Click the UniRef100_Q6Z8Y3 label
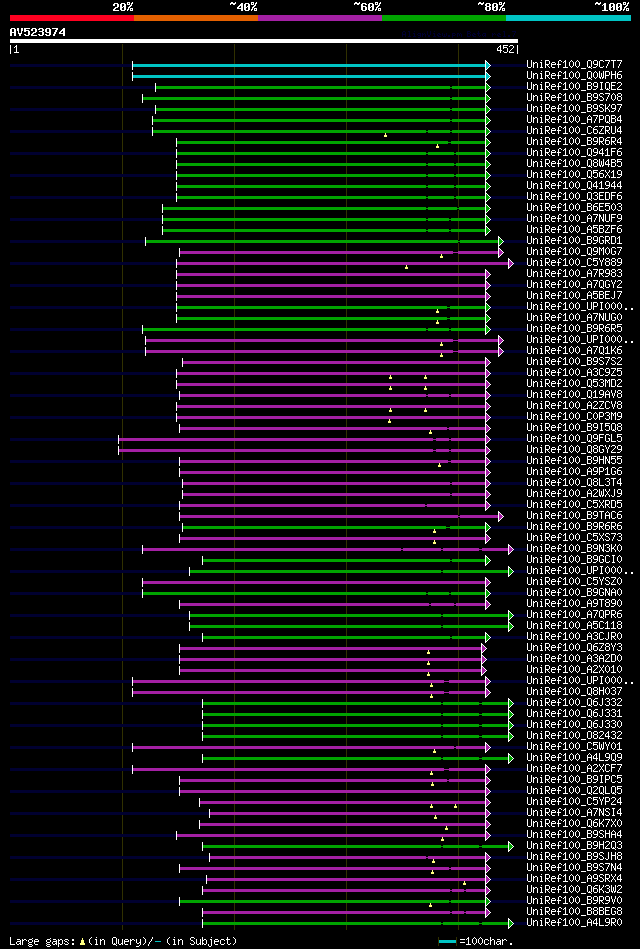 tap(574, 648)
